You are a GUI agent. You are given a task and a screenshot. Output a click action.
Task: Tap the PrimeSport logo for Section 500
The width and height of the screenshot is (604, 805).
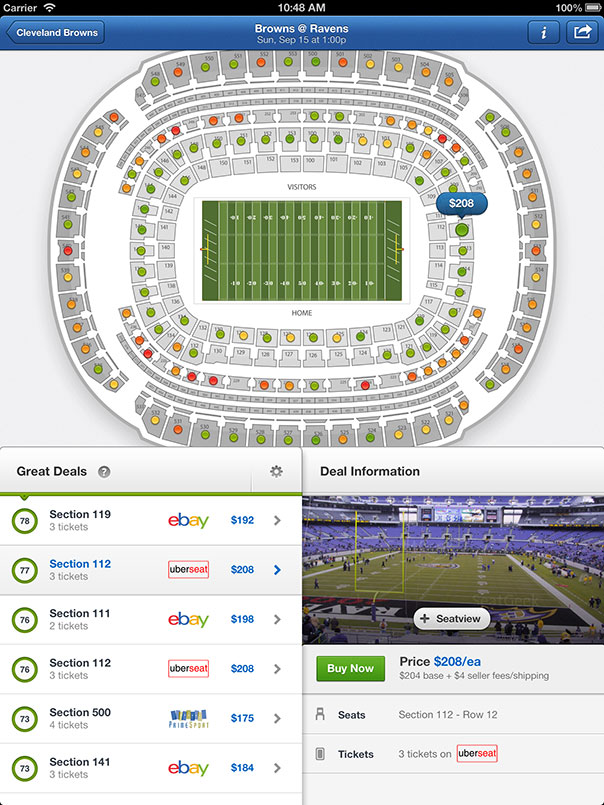pos(188,718)
